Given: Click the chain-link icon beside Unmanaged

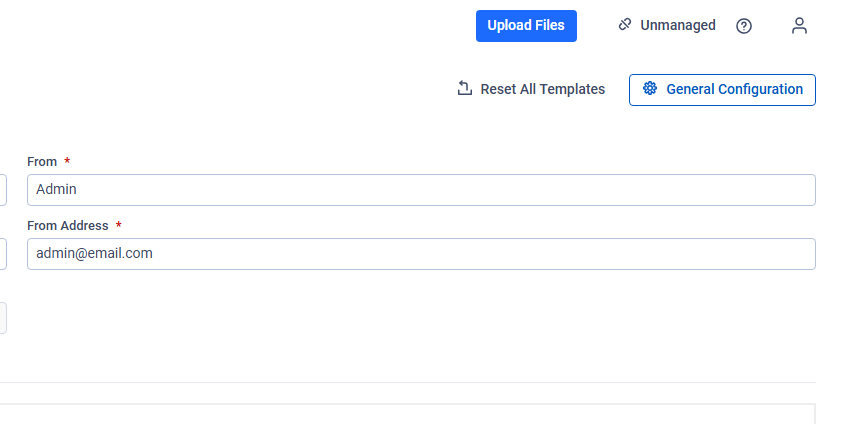Looking at the screenshot, I should (x=625, y=25).
